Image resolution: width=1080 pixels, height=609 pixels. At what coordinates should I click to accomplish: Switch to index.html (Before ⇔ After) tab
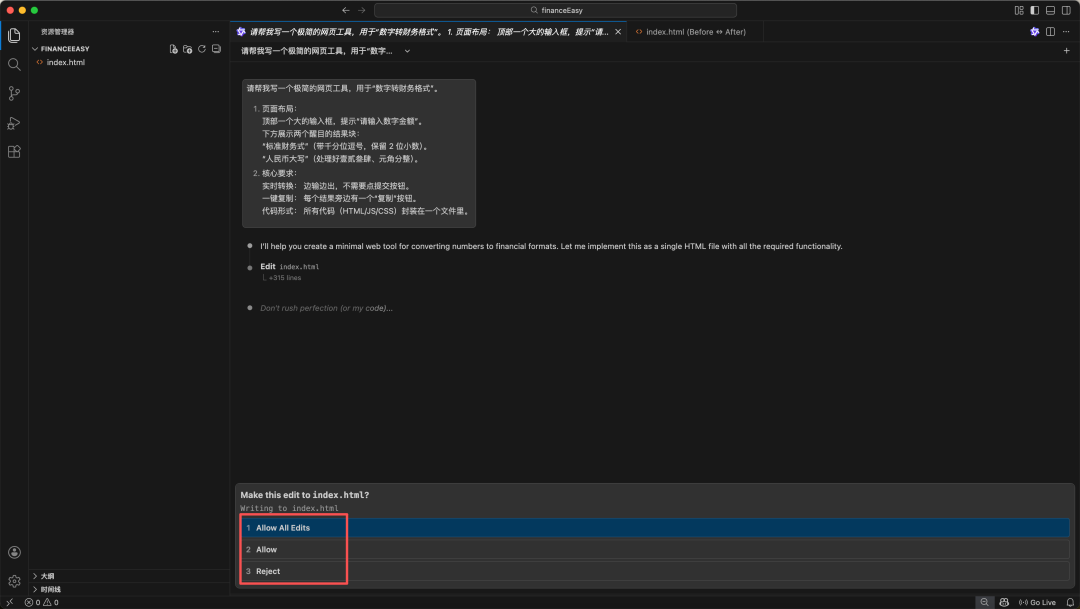tap(694, 32)
